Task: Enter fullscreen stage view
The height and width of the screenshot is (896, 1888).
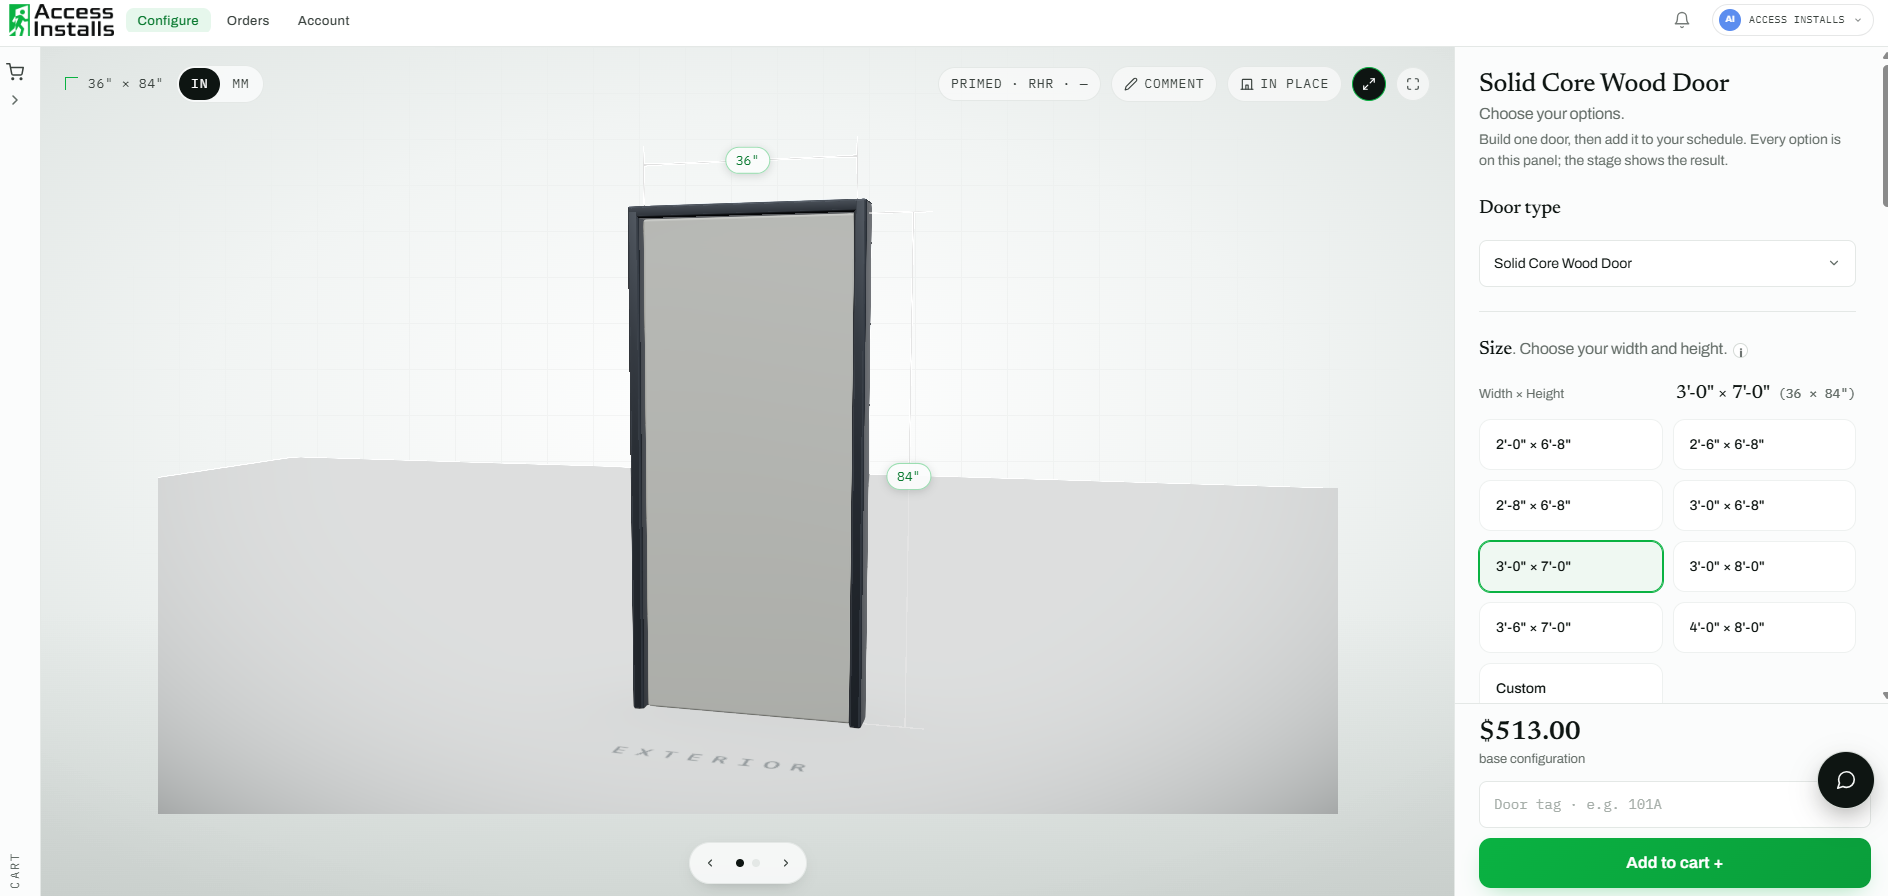Action: point(1413,84)
